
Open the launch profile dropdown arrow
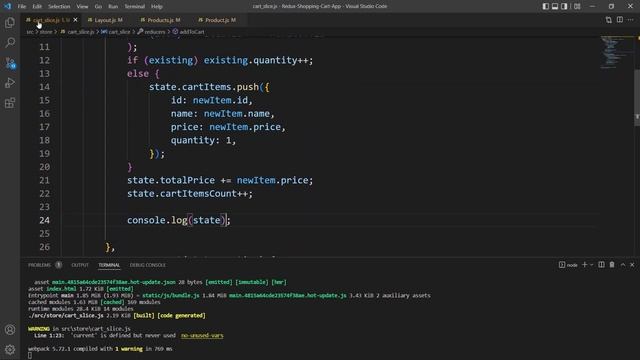(x=591, y=265)
